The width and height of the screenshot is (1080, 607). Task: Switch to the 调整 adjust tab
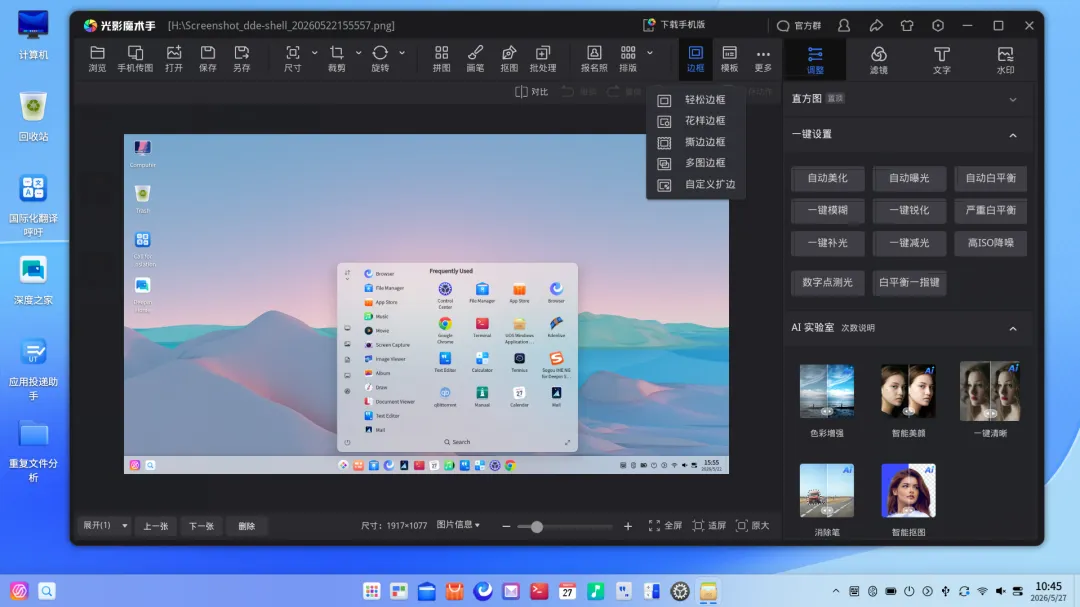pos(815,60)
